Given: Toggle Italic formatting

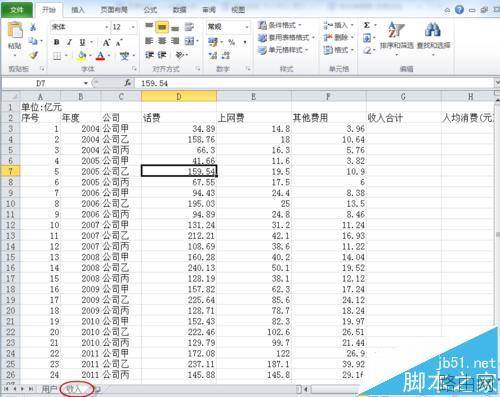Looking at the screenshot, I should (x=69, y=42).
